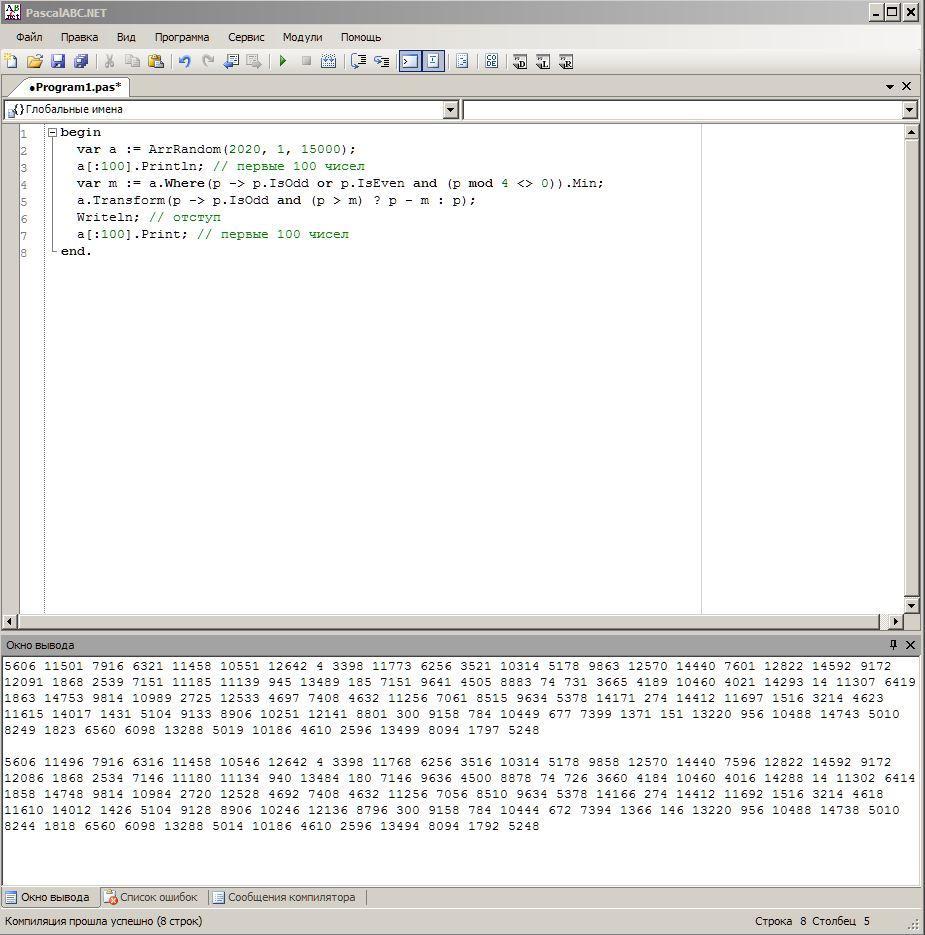Click PascalABC.NET title bar app icon

click(x=12, y=12)
